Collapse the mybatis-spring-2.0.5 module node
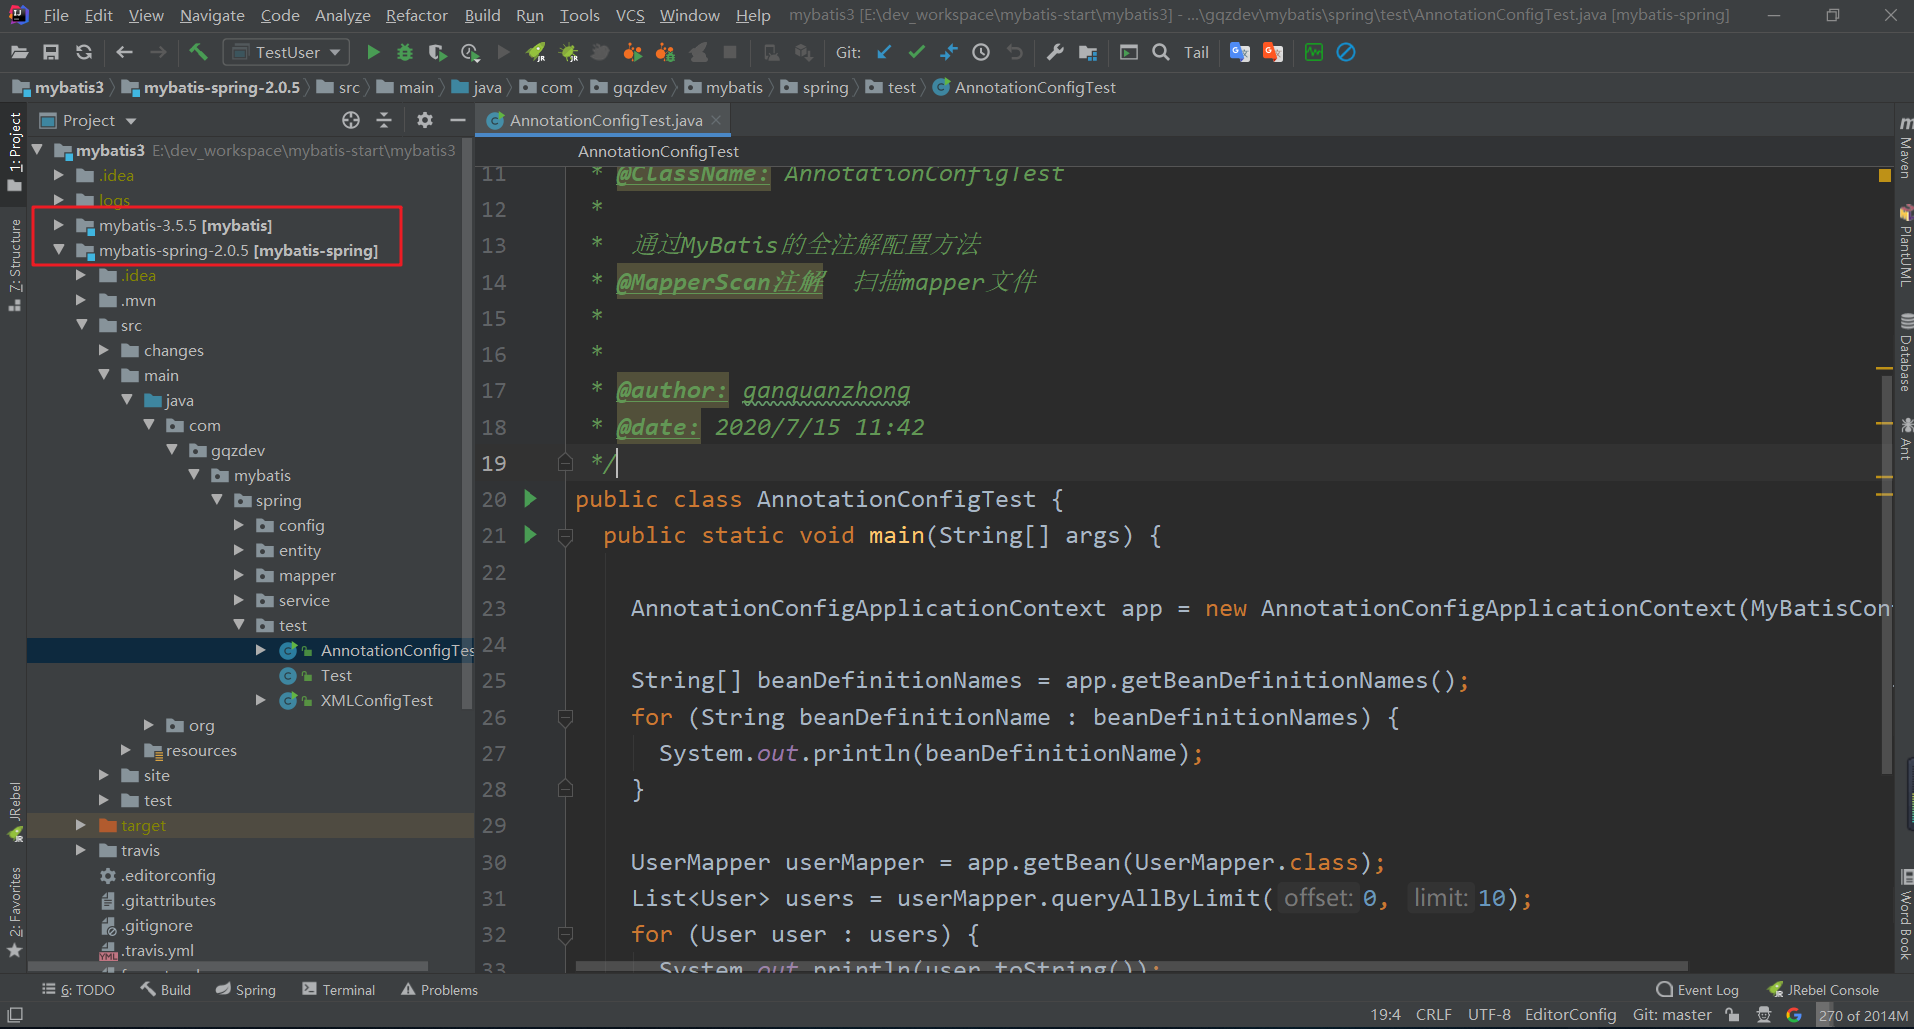Image resolution: width=1914 pixels, height=1029 pixels. pos(59,250)
